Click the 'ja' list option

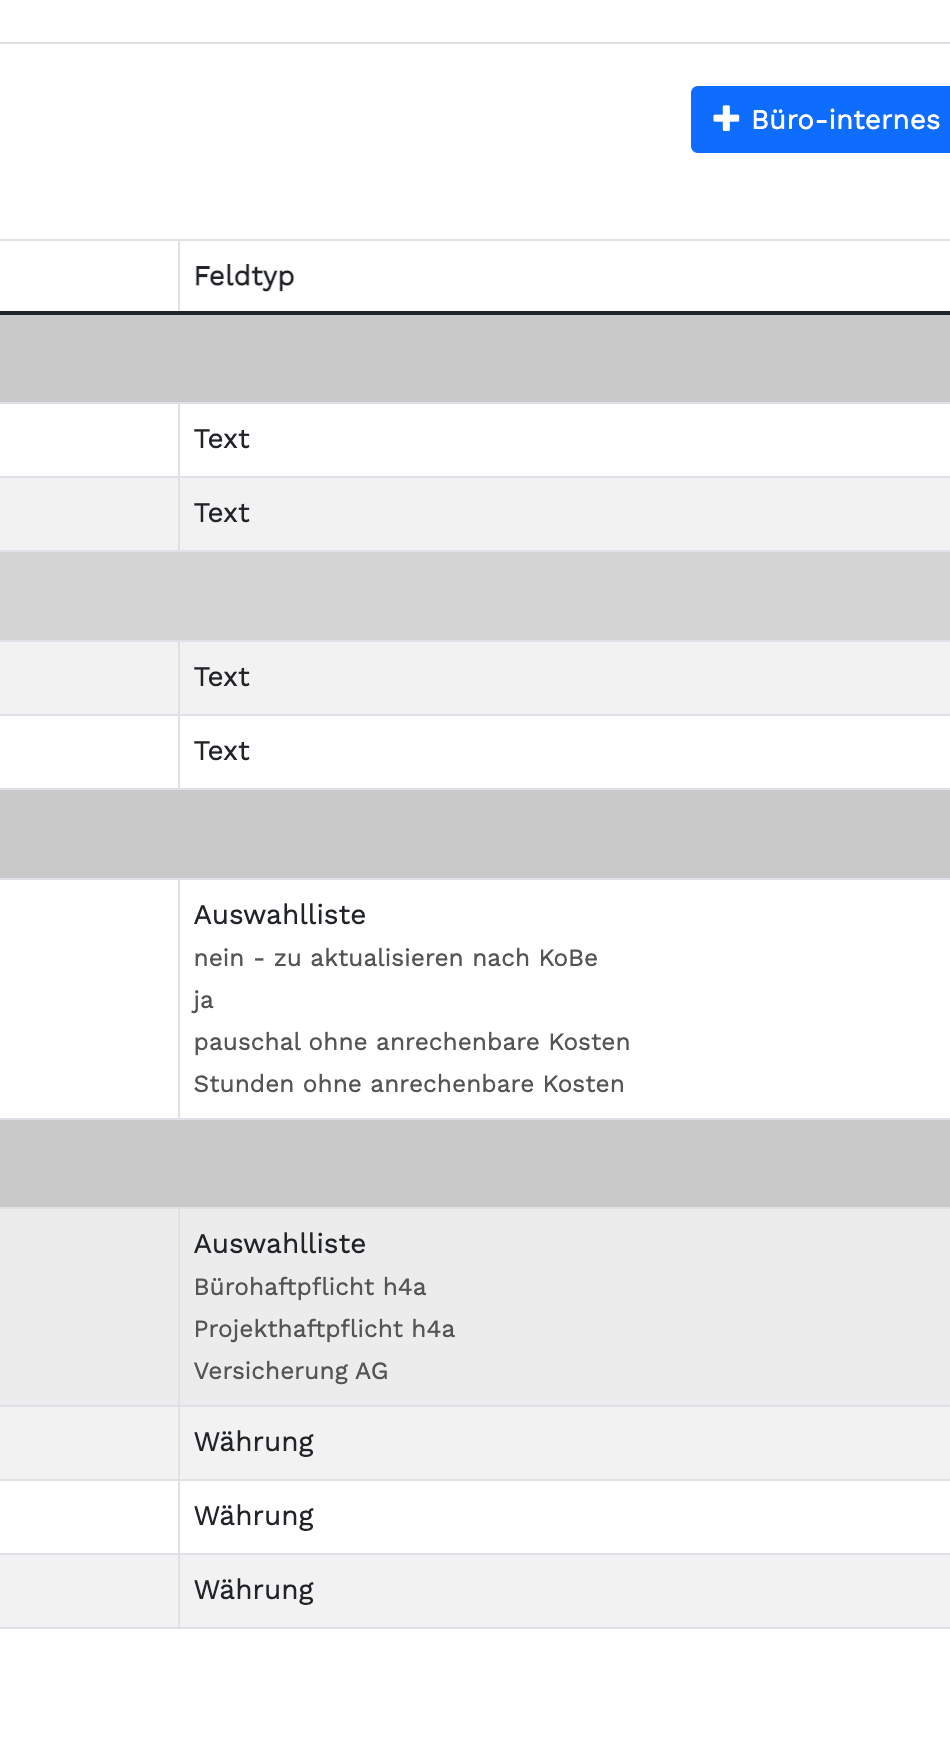click(204, 1000)
